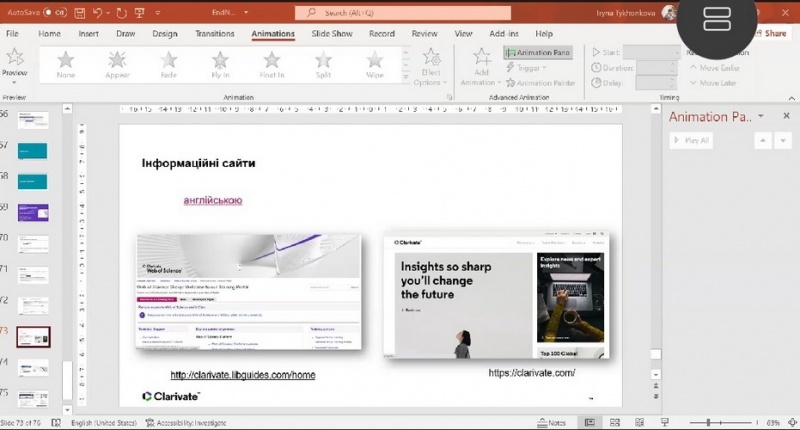Open Animation Pane options dropdown arrow
Screen dimensions: 800x430
(760, 117)
